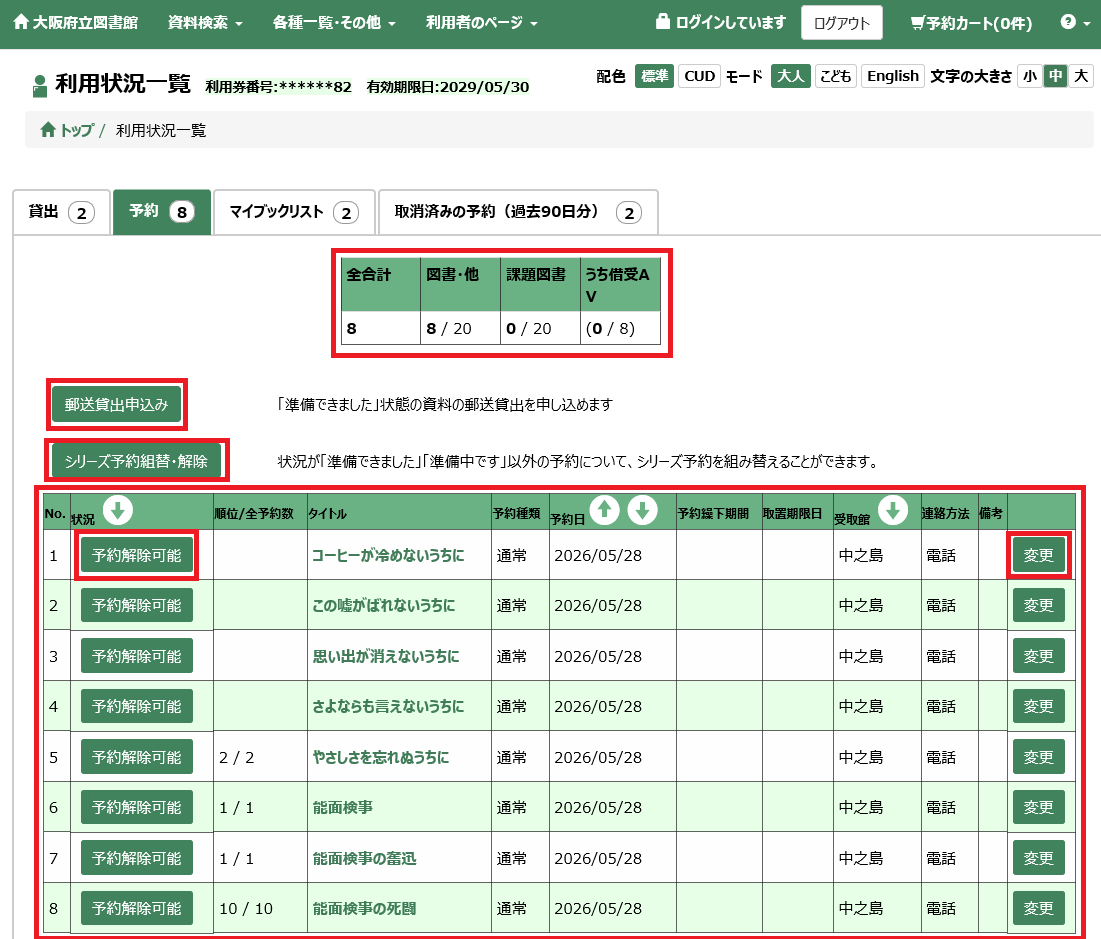Switch mode to こども
Viewport: 1101px width, 939px height.
[x=836, y=76]
